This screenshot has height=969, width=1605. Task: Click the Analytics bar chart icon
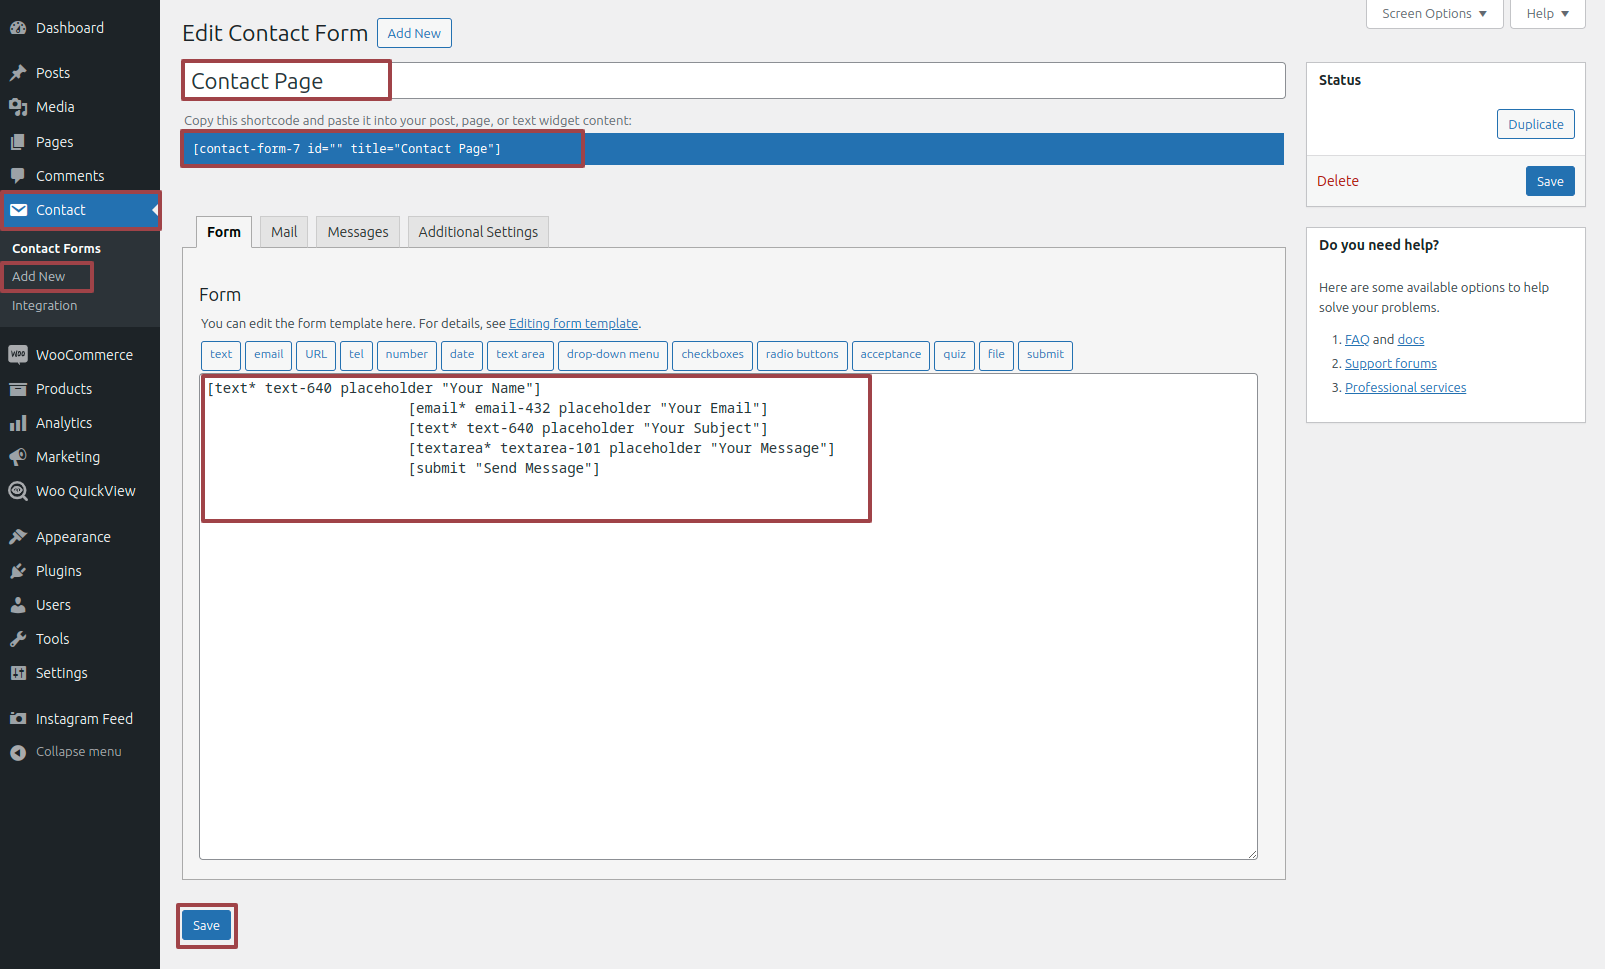pyautogui.click(x=18, y=423)
